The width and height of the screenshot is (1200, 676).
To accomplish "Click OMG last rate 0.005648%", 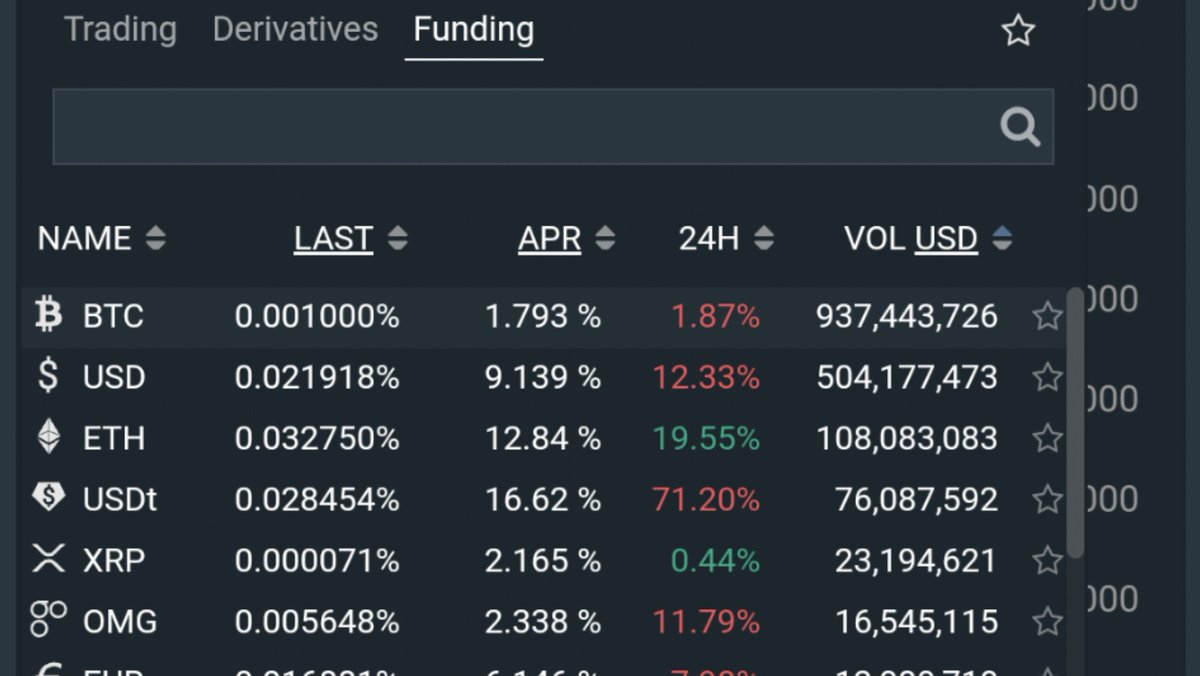I will tap(317, 621).
